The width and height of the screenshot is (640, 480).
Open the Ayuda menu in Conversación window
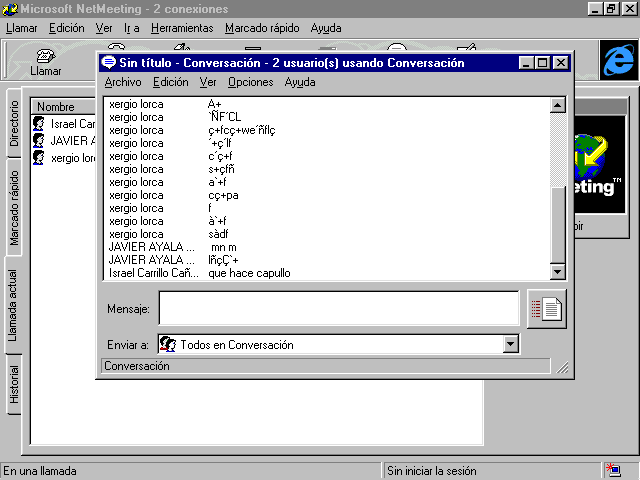[300, 82]
